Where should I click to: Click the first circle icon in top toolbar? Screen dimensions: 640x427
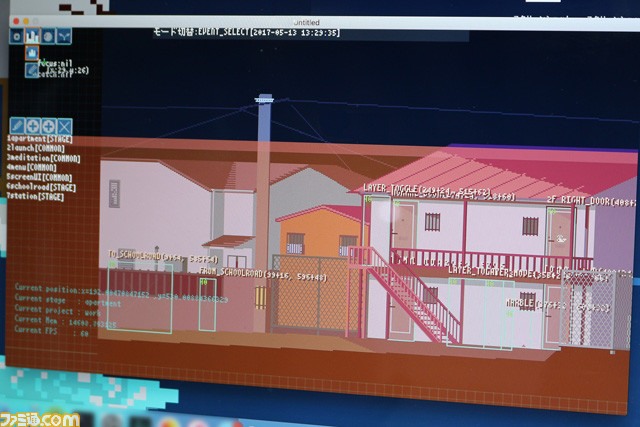(17, 36)
